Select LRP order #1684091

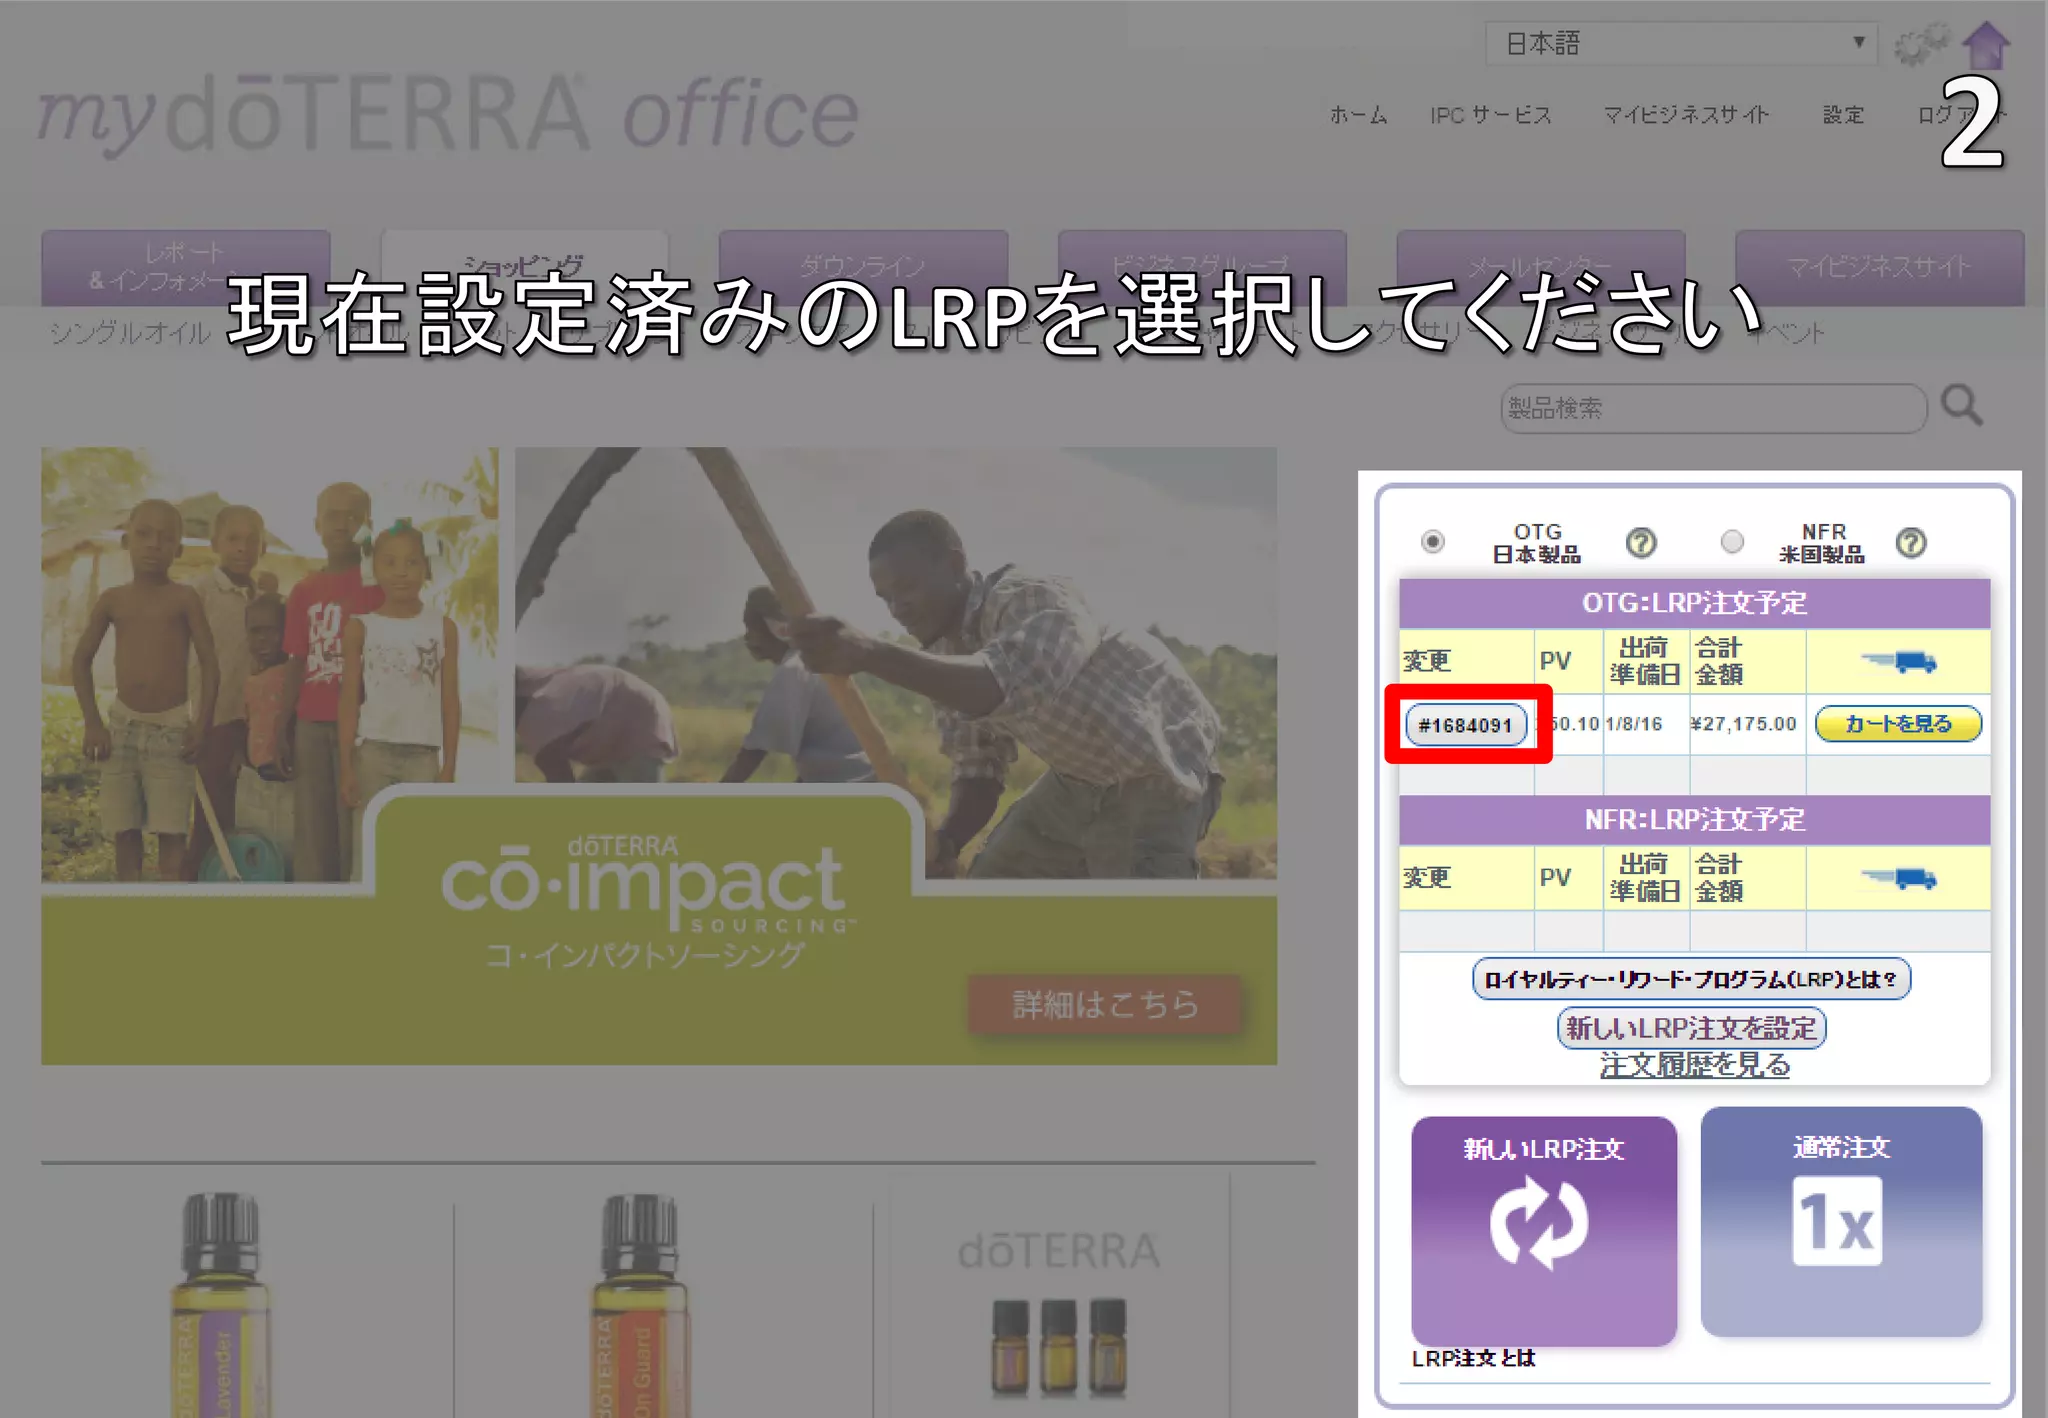[1466, 724]
